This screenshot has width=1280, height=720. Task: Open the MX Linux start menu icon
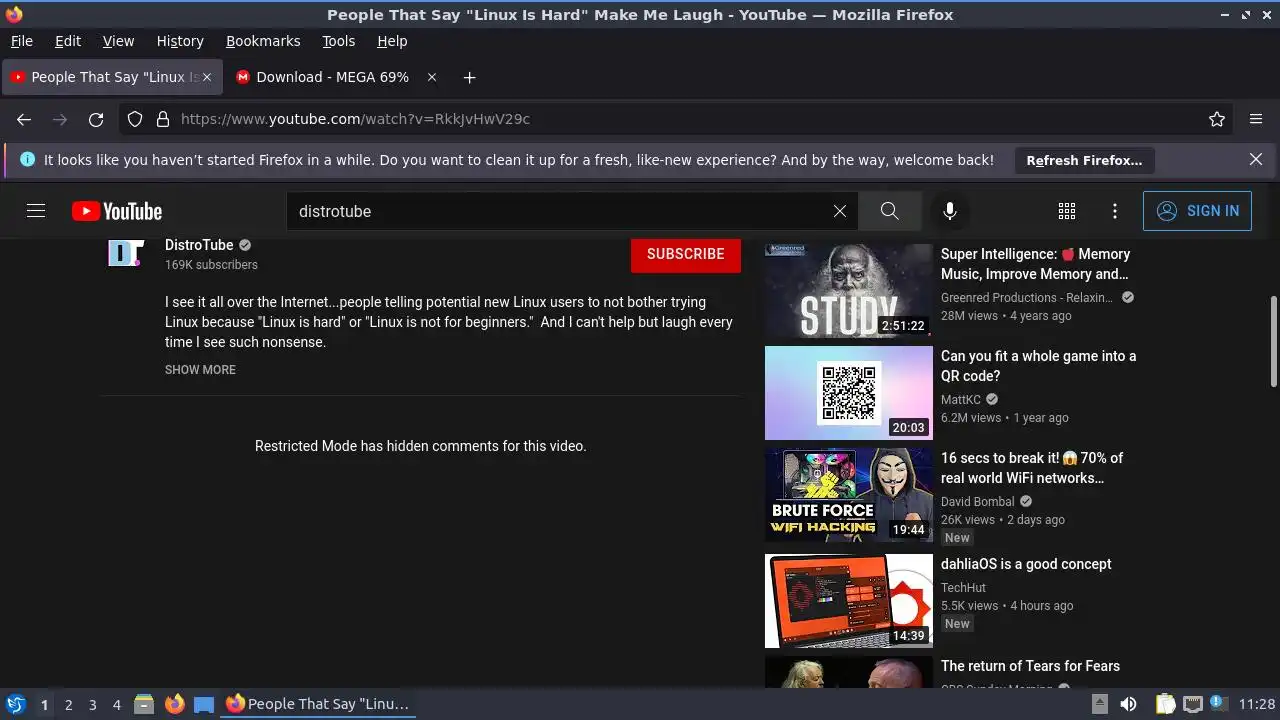coord(15,704)
